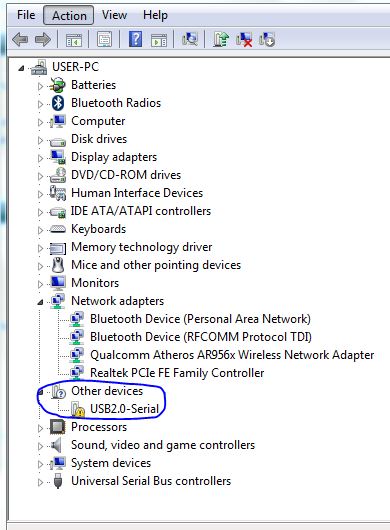Click the Uninstall device red X icon

pyautogui.click(x=244, y=40)
